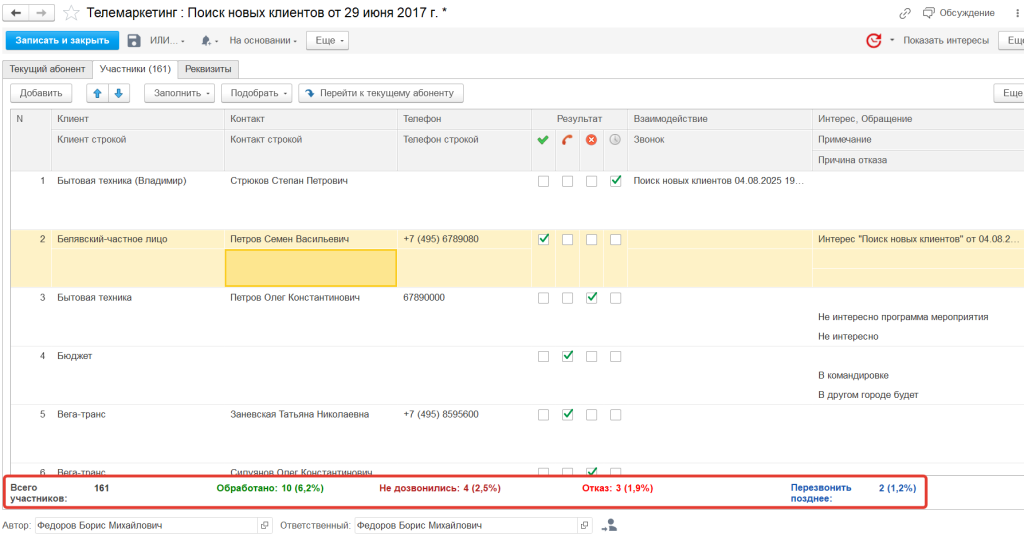Expand the Заполнить dropdown
Image resolution: width=1024 pixels, height=536 pixels.
[x=180, y=93]
